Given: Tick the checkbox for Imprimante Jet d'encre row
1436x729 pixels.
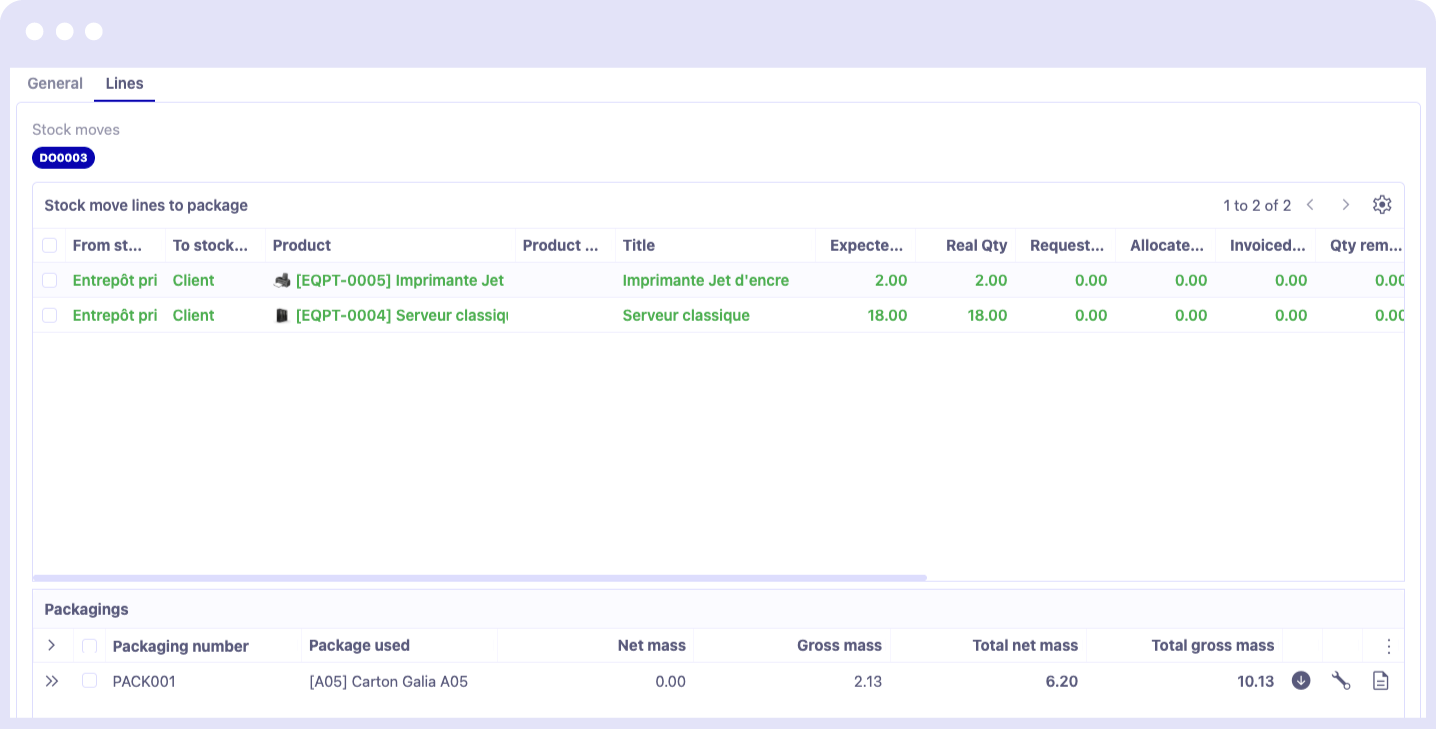Looking at the screenshot, I should [49, 281].
